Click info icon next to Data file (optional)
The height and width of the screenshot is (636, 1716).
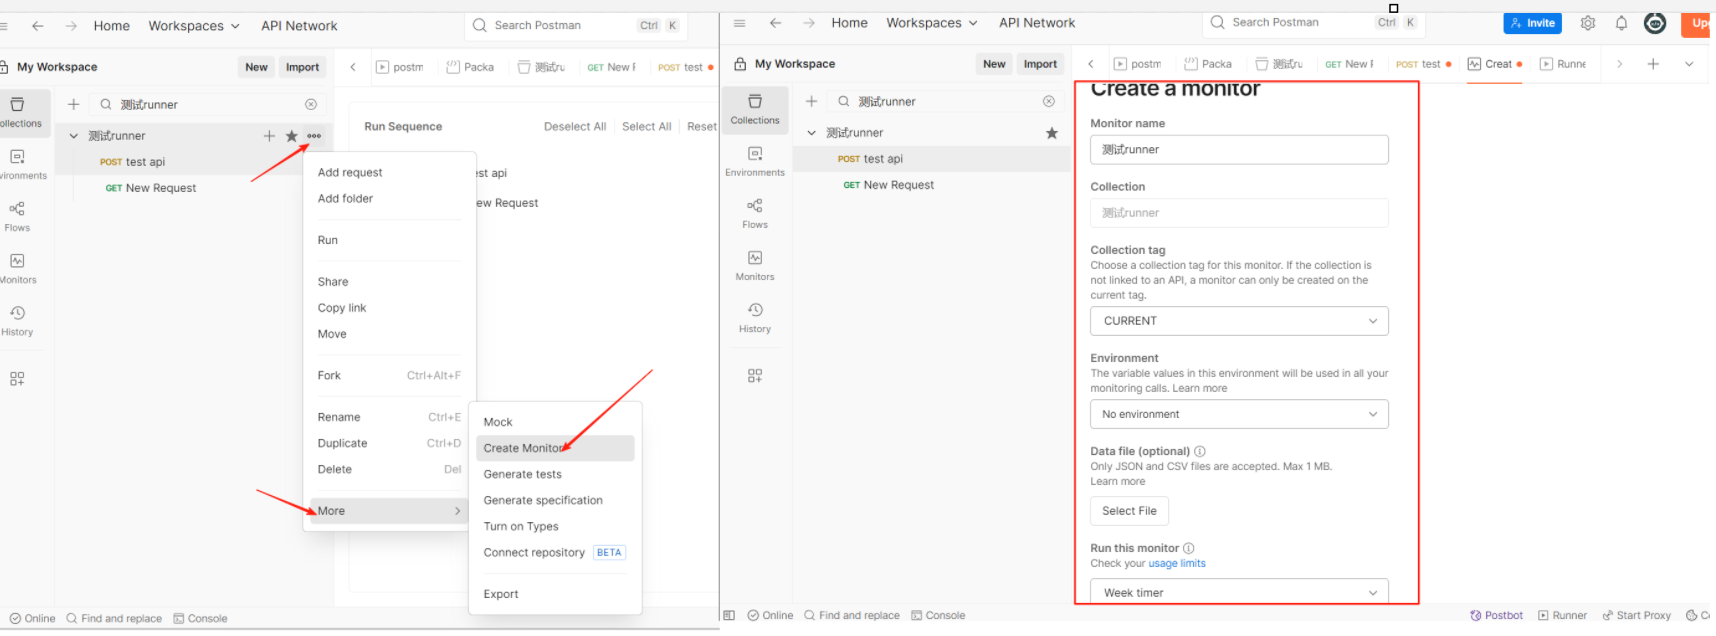[x=1200, y=451]
